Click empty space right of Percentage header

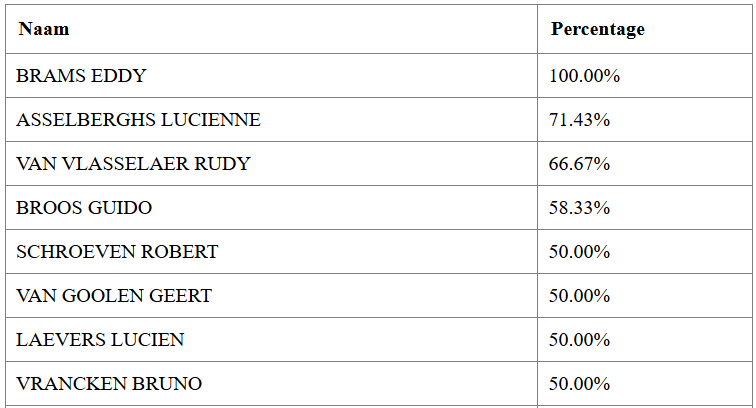[x=698, y=29]
